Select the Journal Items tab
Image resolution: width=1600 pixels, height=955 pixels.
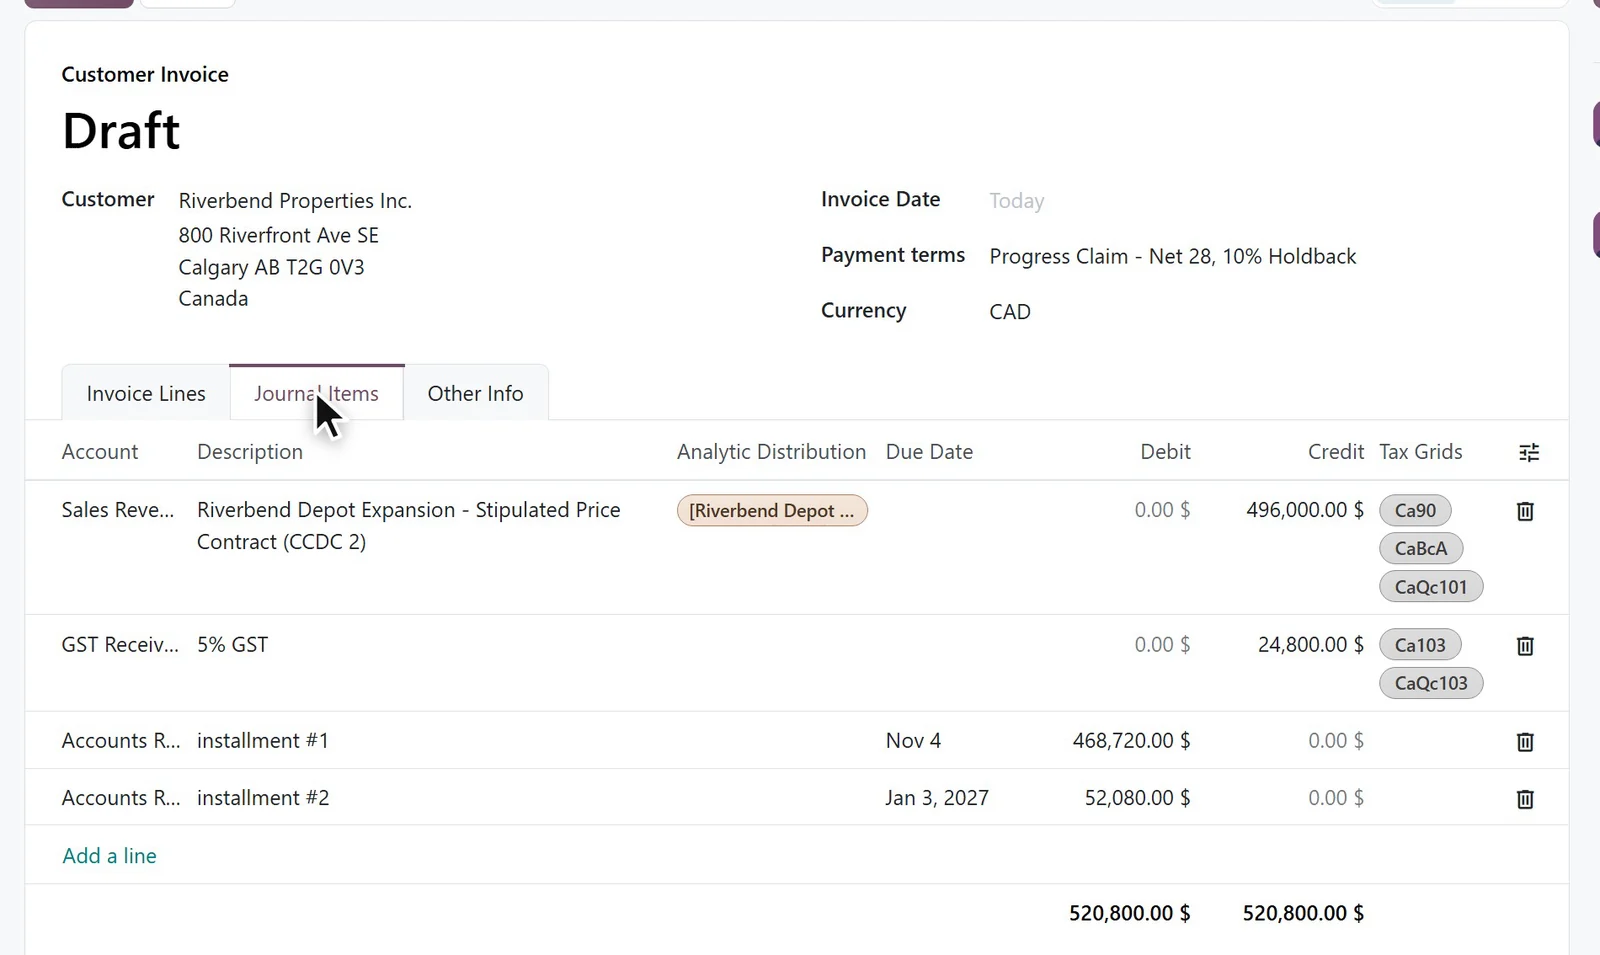316,393
